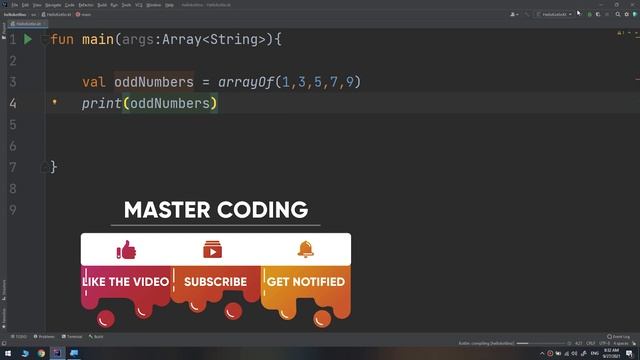Change indentation via 4 spaces indicator
The height and width of the screenshot is (360, 640).
[621, 344]
